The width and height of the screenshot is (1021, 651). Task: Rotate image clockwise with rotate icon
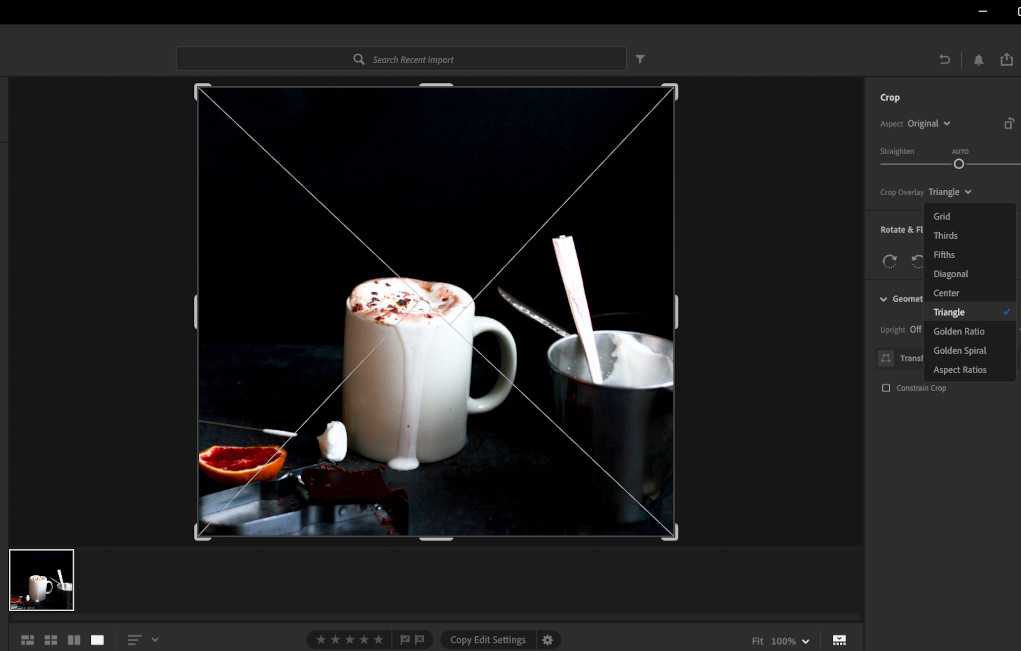tap(889, 261)
